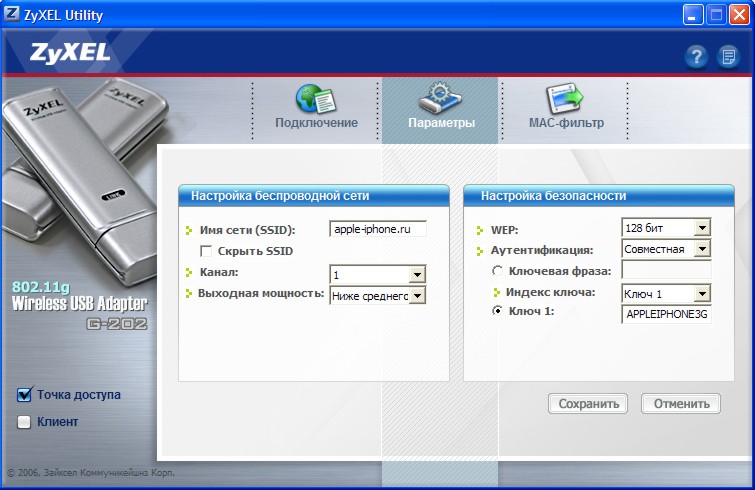This screenshot has width=755, height=490.
Task: Open the Help question mark icon
Action: tap(696, 57)
